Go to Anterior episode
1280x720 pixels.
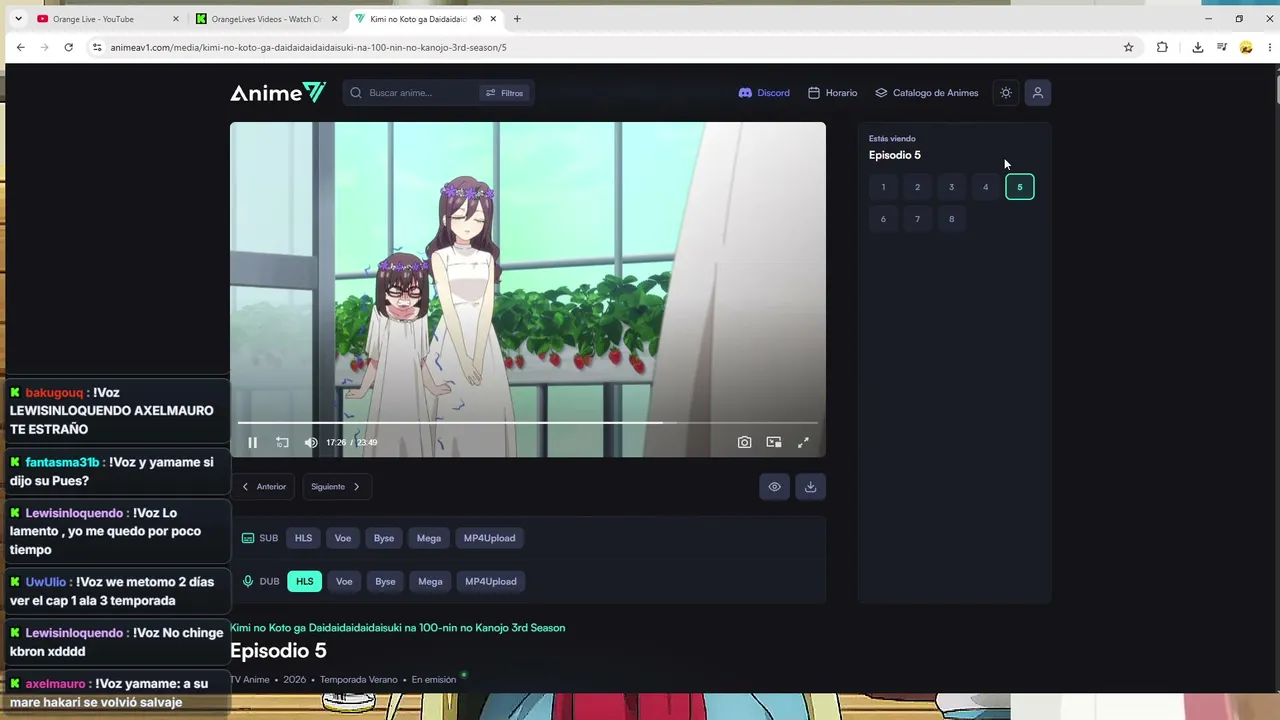264,487
